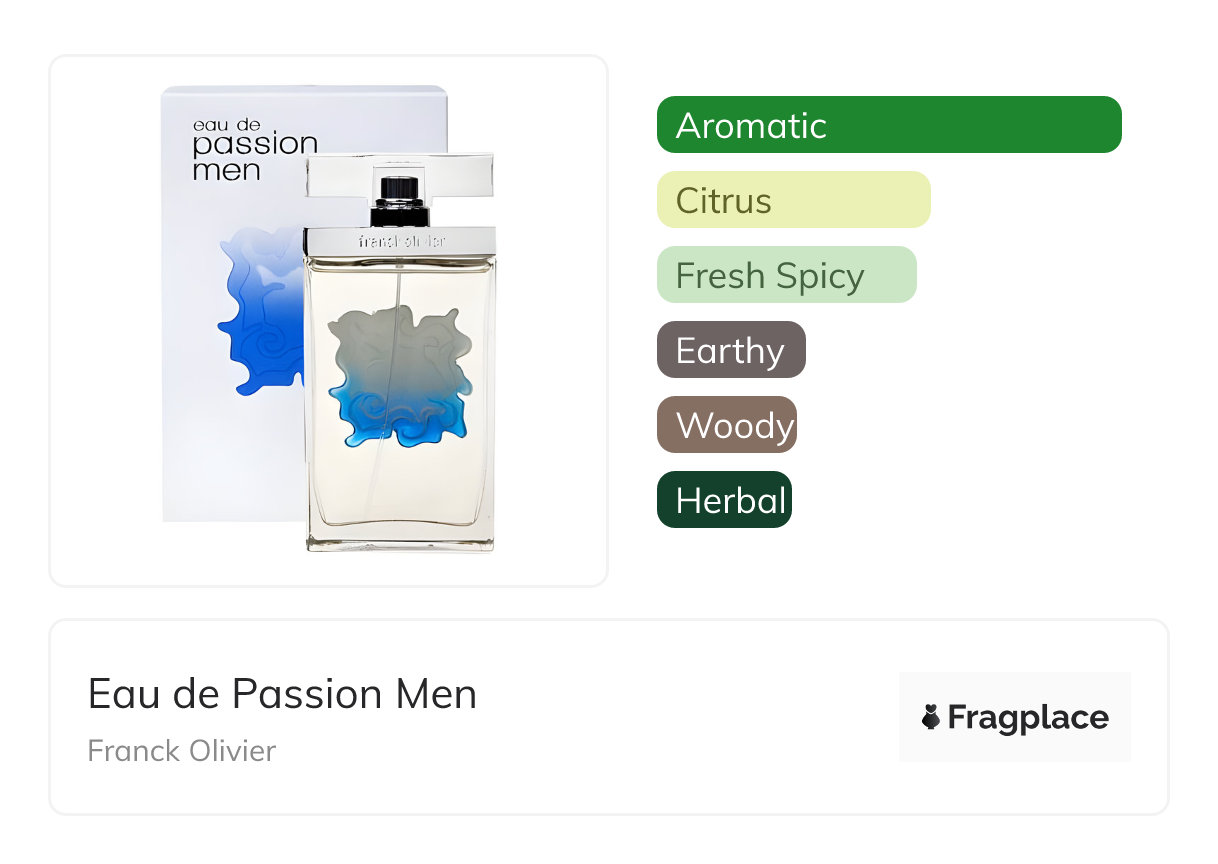
Task: Select the Citrus accord bar
Action: pos(793,200)
